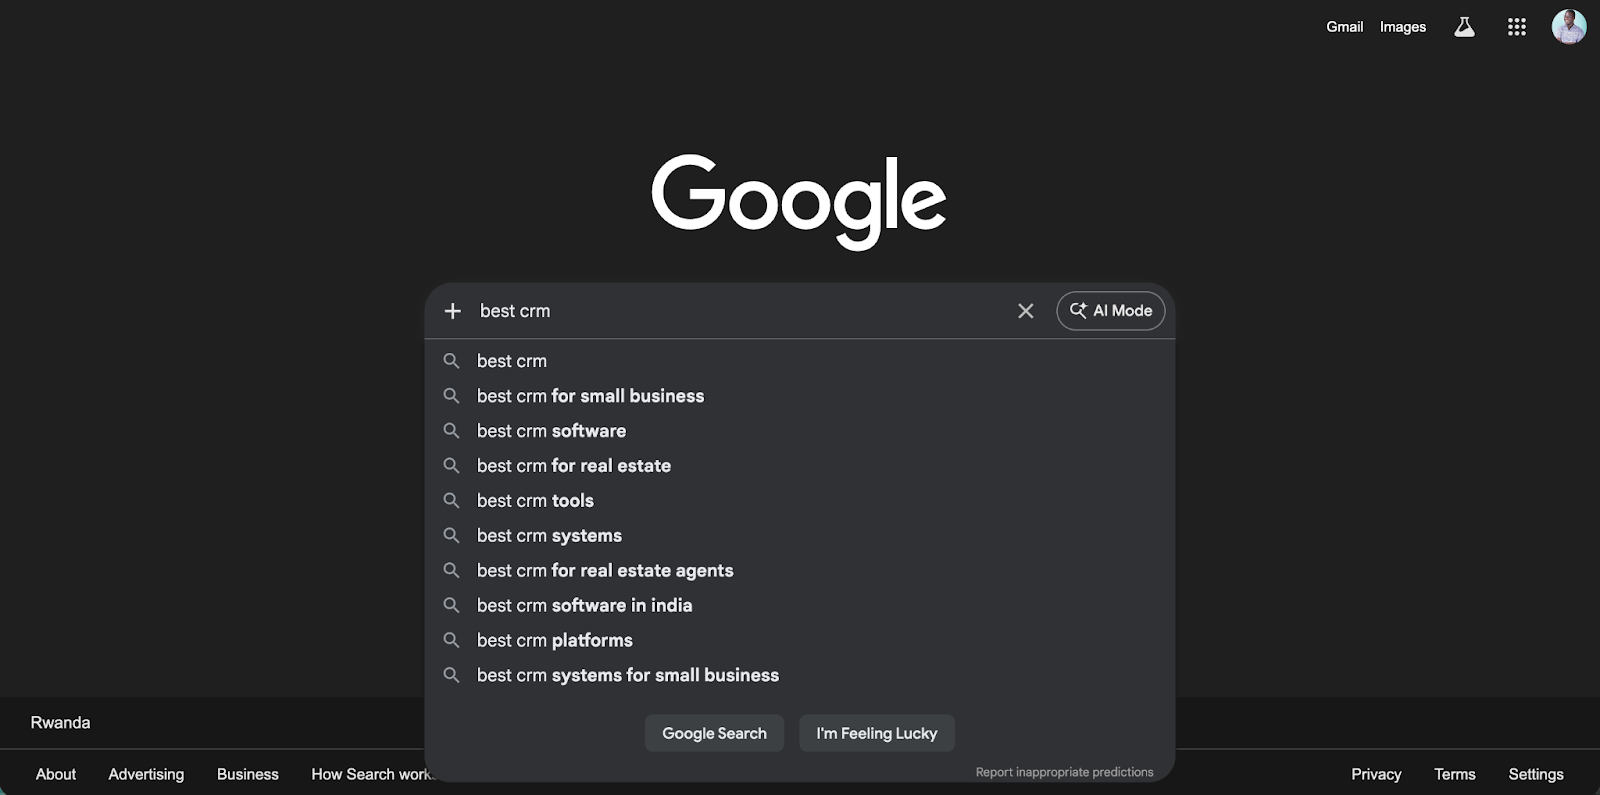This screenshot has height=795, width=1600.
Task: Open the Privacy page from the footer
Action: pyautogui.click(x=1376, y=773)
